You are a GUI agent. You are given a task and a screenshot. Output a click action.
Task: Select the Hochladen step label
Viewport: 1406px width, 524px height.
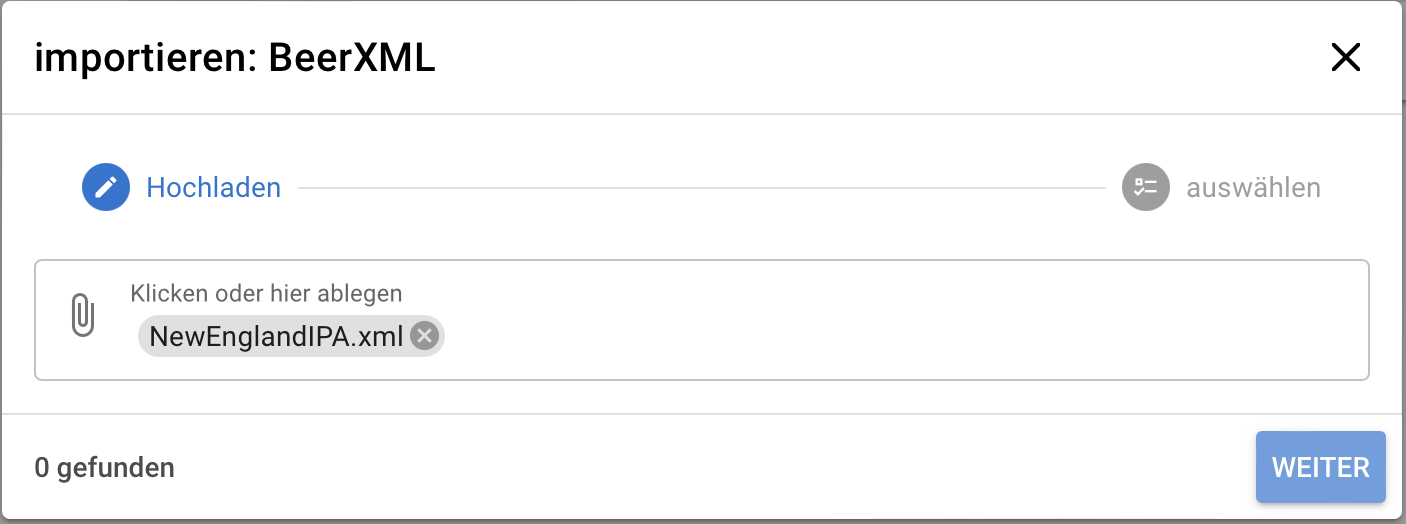(x=214, y=187)
